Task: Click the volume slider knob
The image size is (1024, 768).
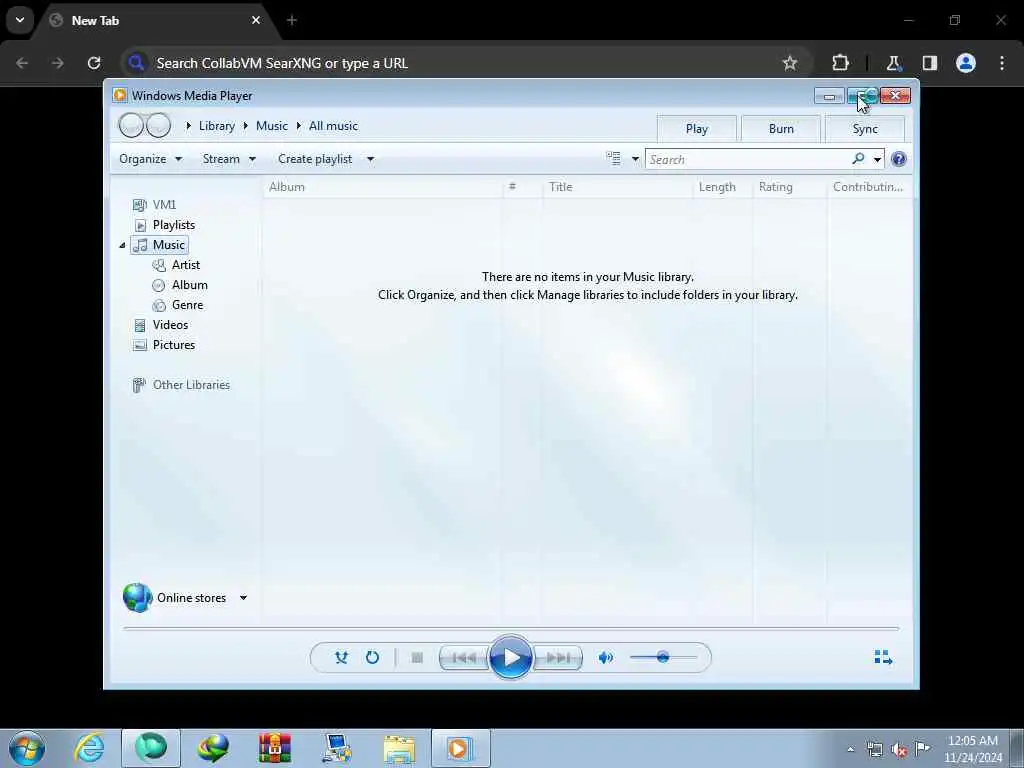Action: (663, 657)
